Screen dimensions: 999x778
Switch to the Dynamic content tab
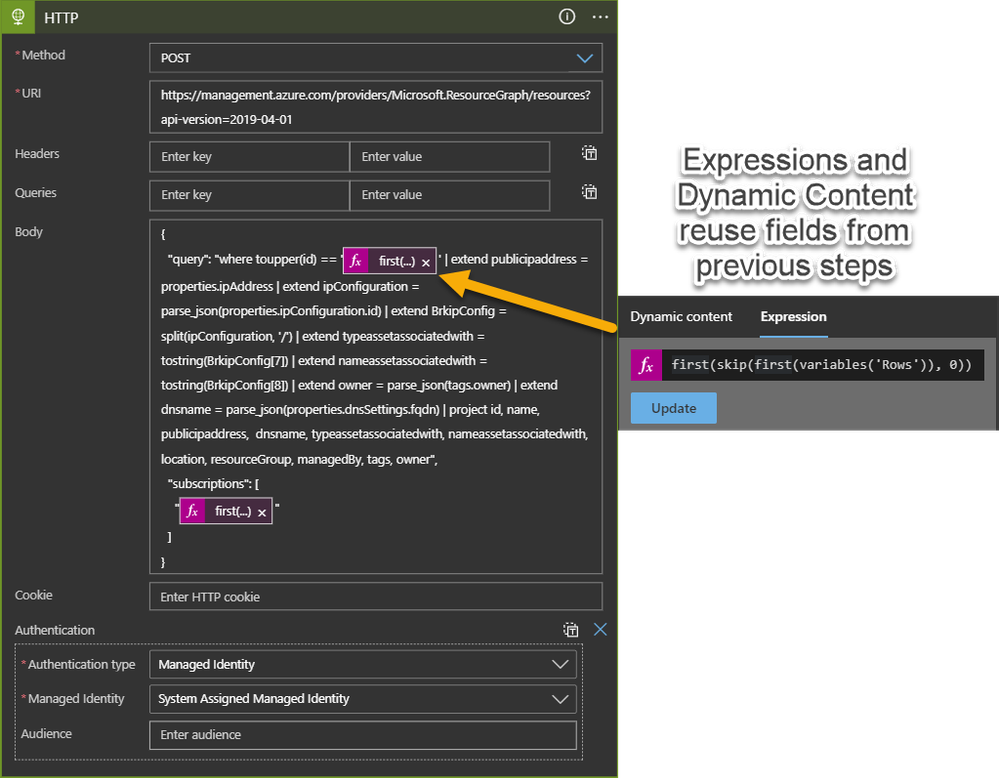coord(681,317)
